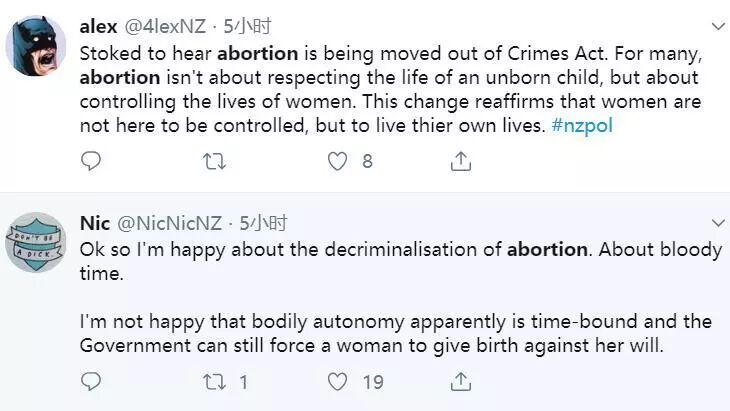Open alex's profile via display name
This screenshot has height=411, width=730.
click(99, 26)
